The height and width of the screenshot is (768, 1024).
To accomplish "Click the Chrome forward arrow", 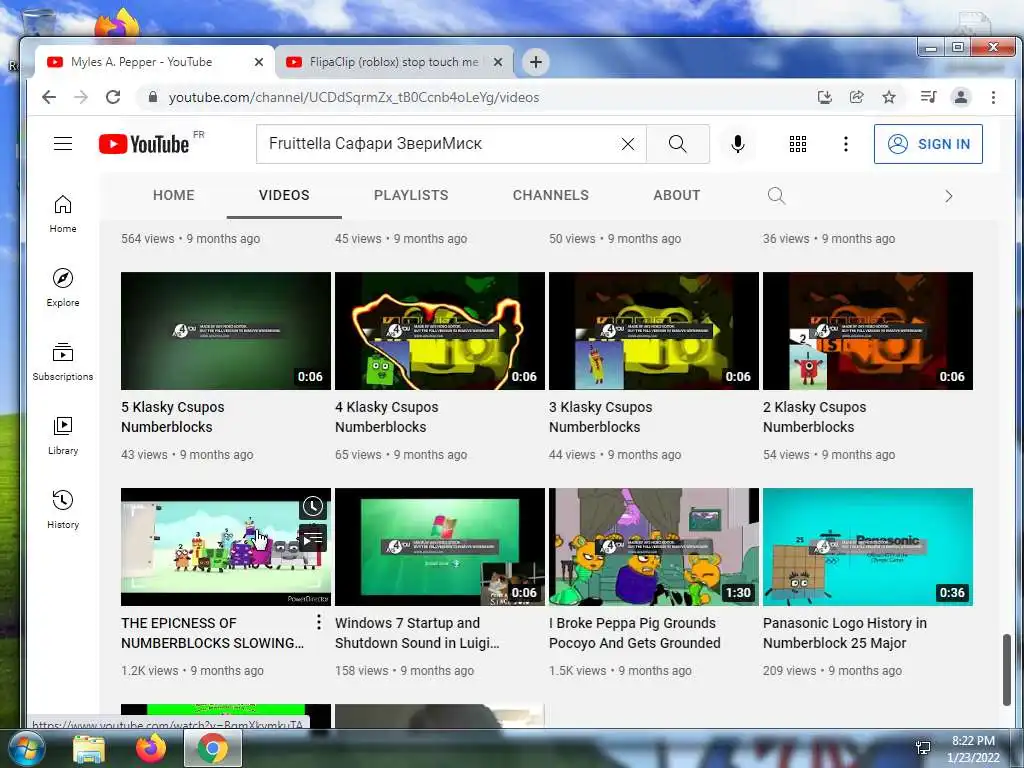I will click(81, 97).
